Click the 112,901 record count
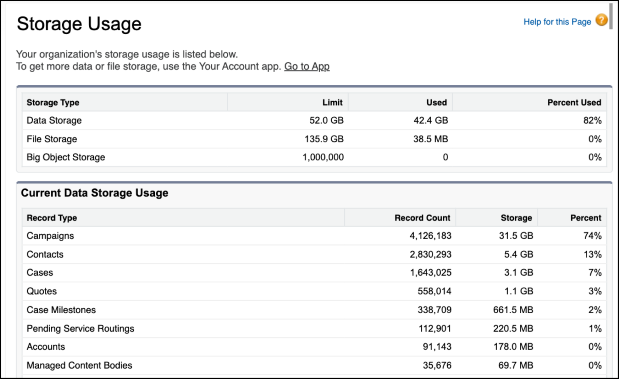The height and width of the screenshot is (379, 619). point(435,328)
